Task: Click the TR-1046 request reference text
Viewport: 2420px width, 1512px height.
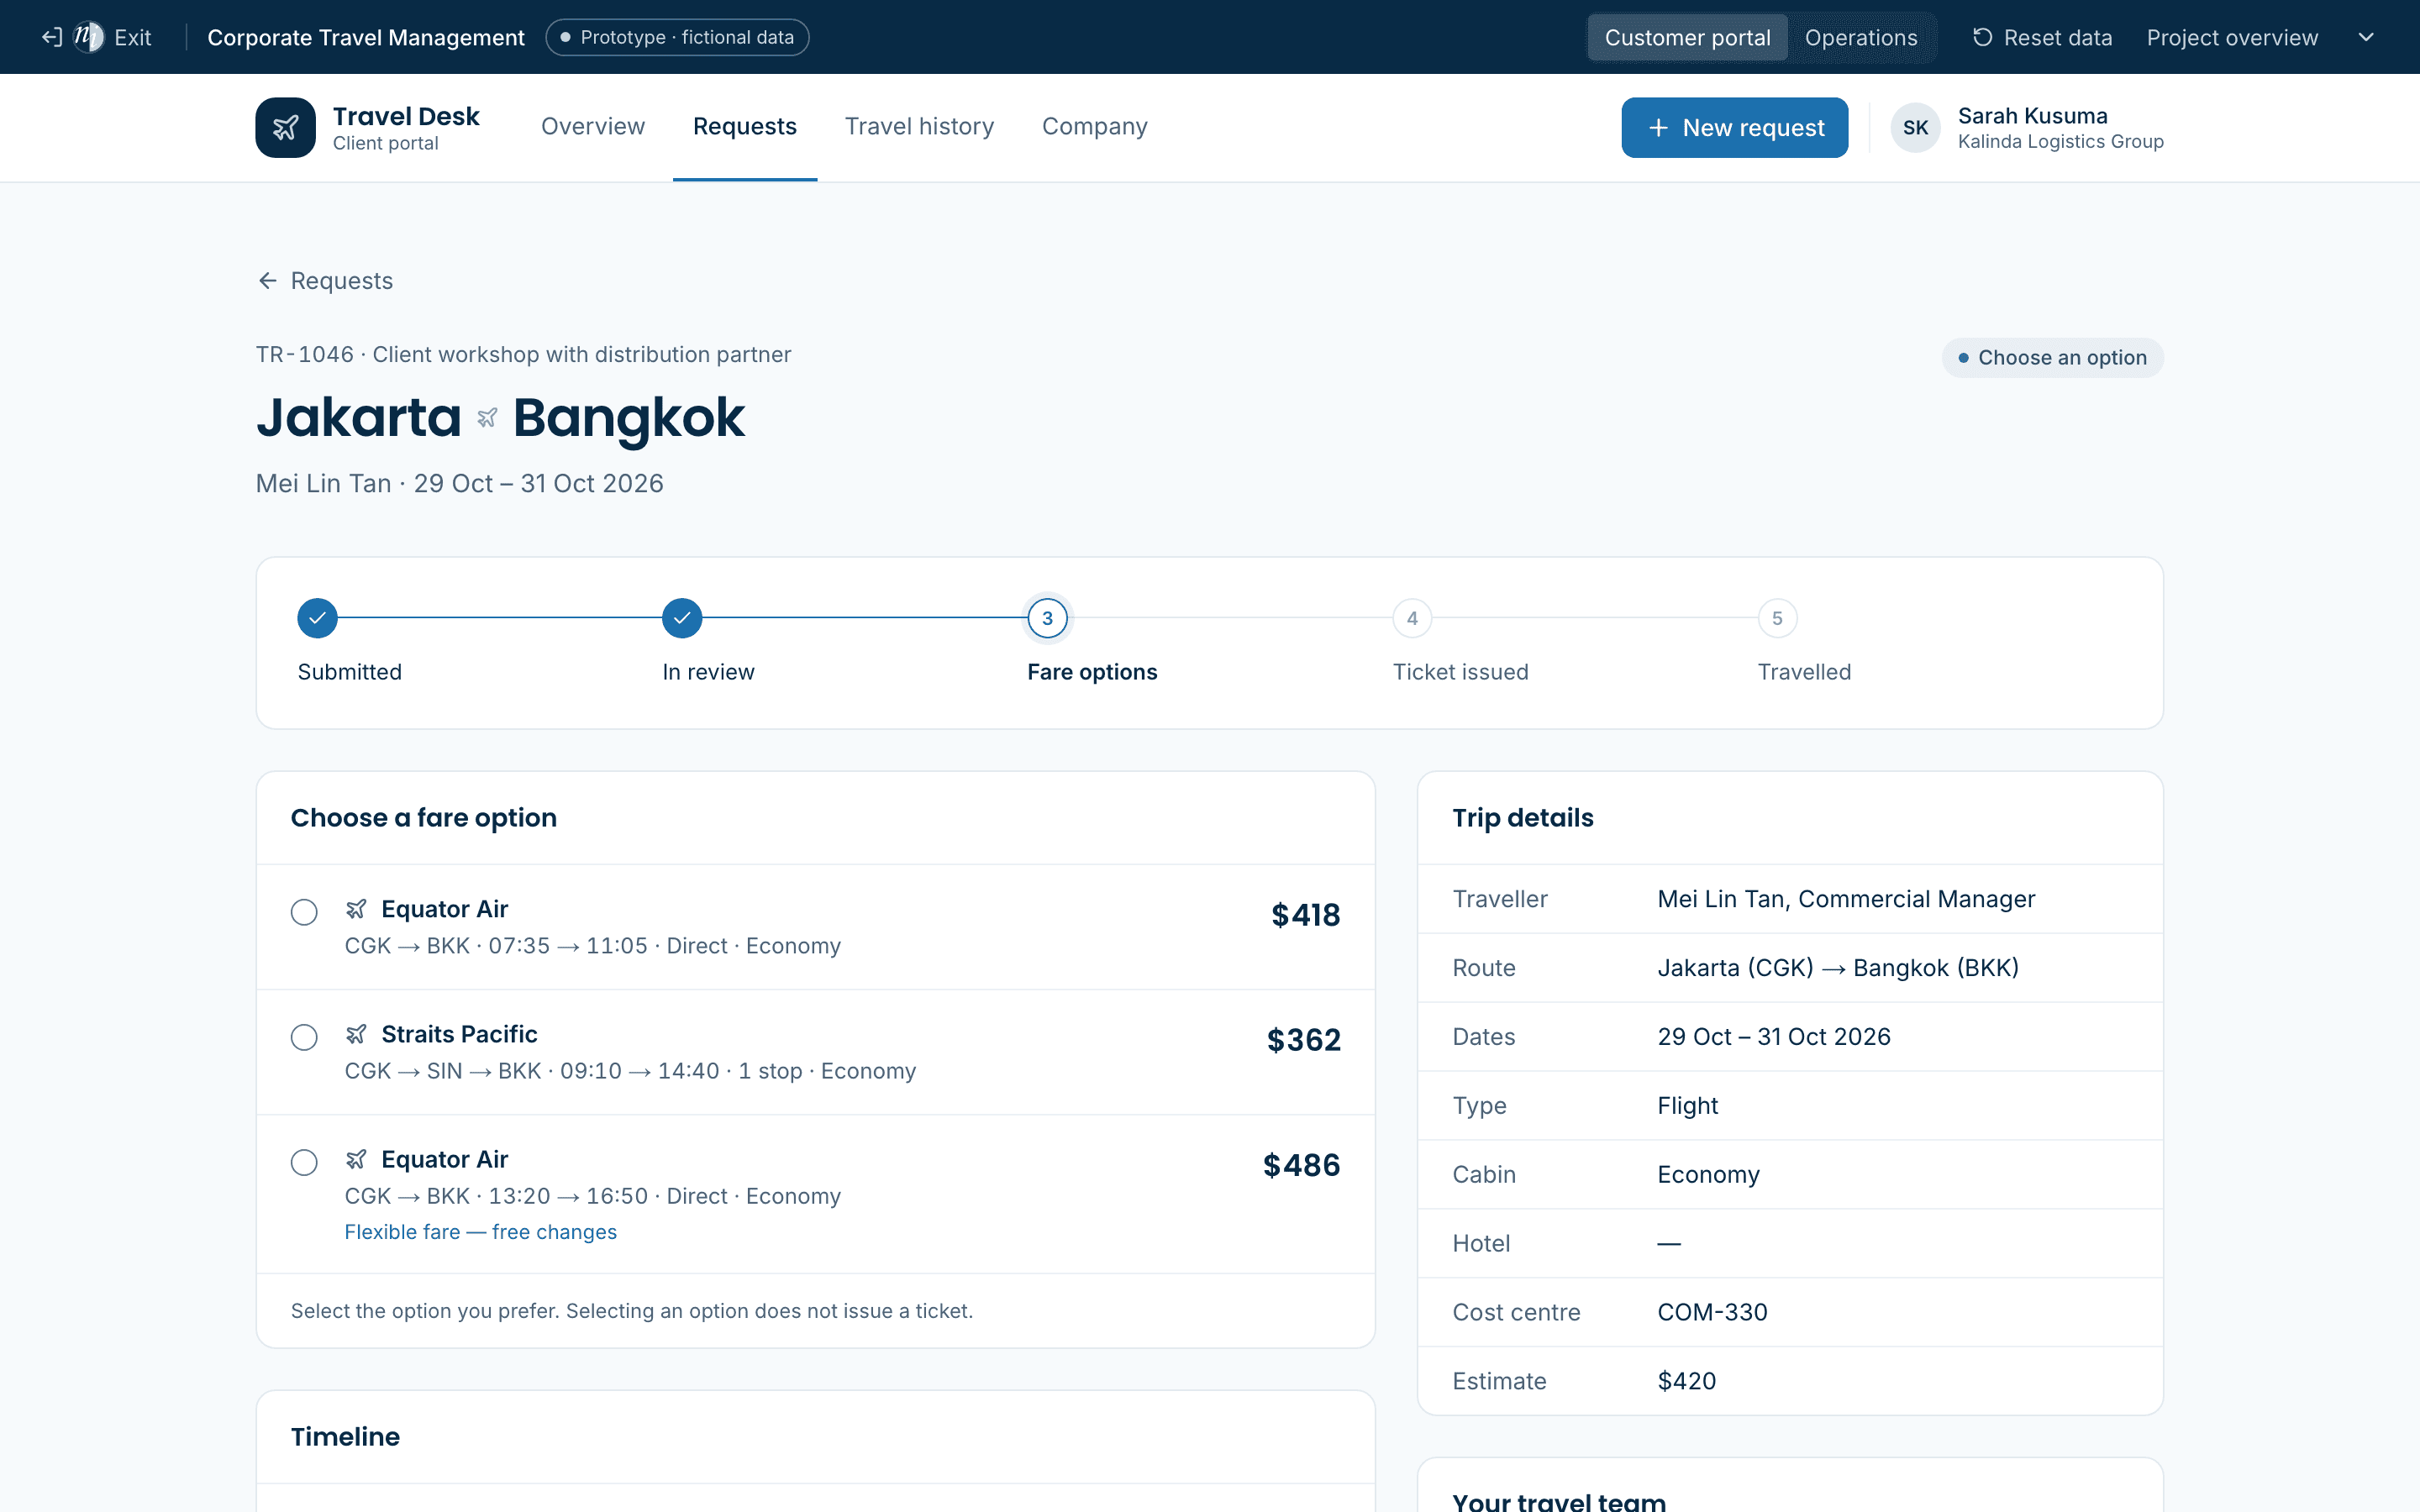Action: click(x=305, y=355)
